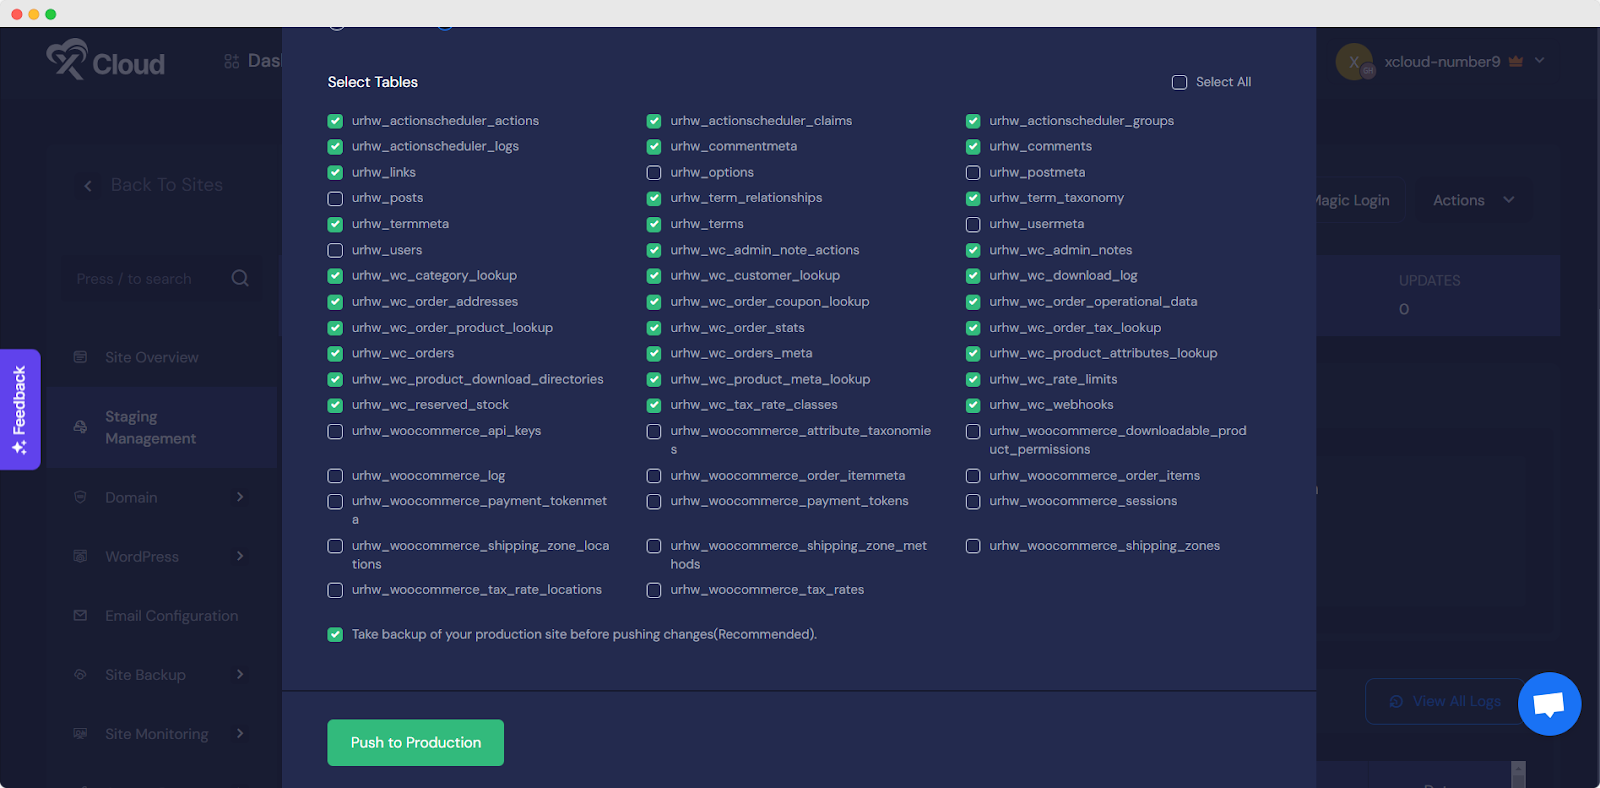Click the Press / to search field
1600x788 pixels.
(150, 279)
